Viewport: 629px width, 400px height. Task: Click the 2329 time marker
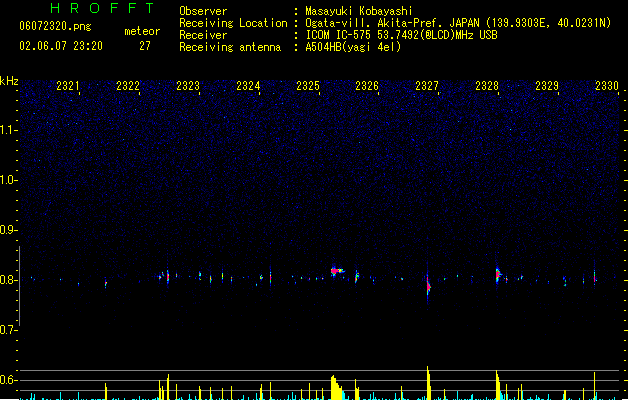tap(547, 85)
